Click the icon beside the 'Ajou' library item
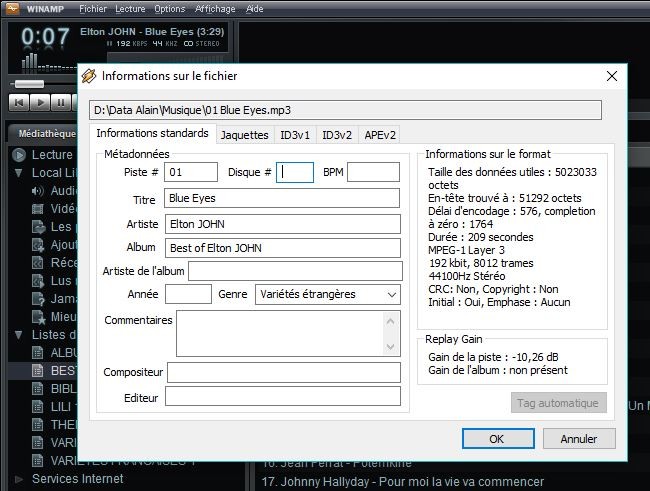The height and width of the screenshot is (491, 650). click(38, 245)
